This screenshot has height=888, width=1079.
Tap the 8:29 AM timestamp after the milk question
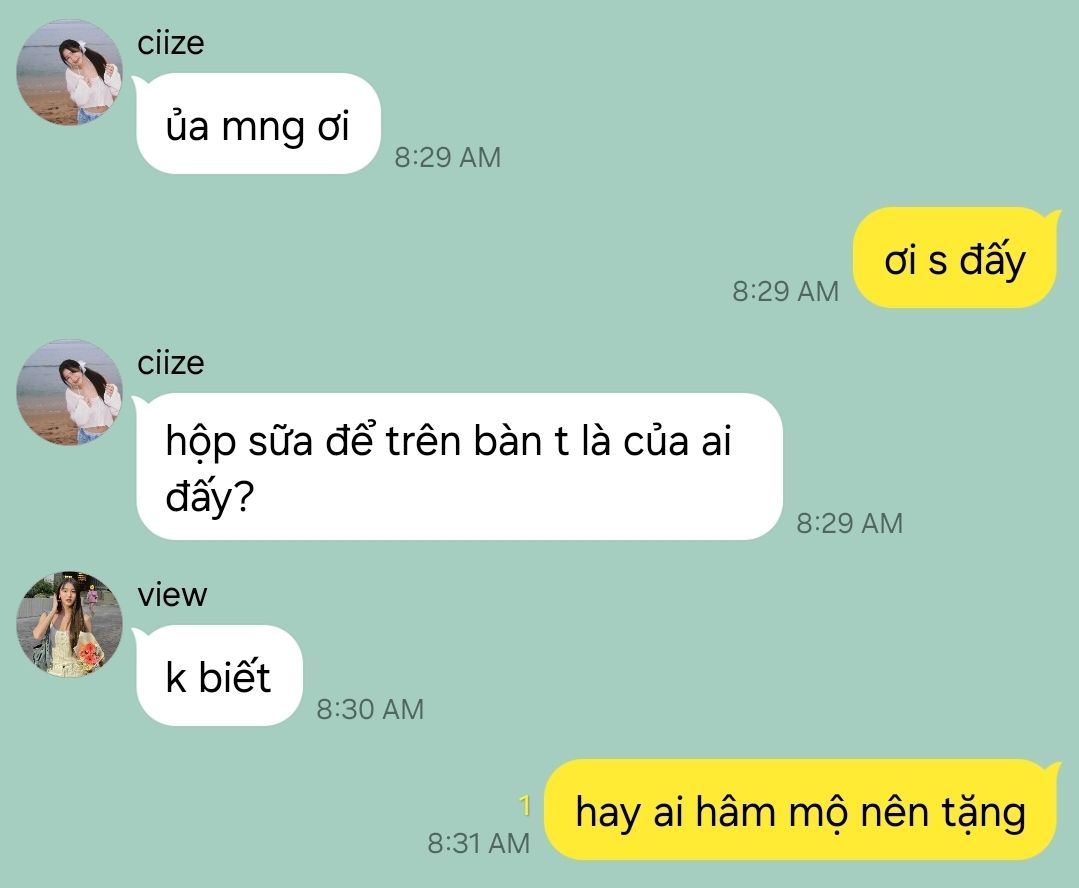[x=849, y=523]
